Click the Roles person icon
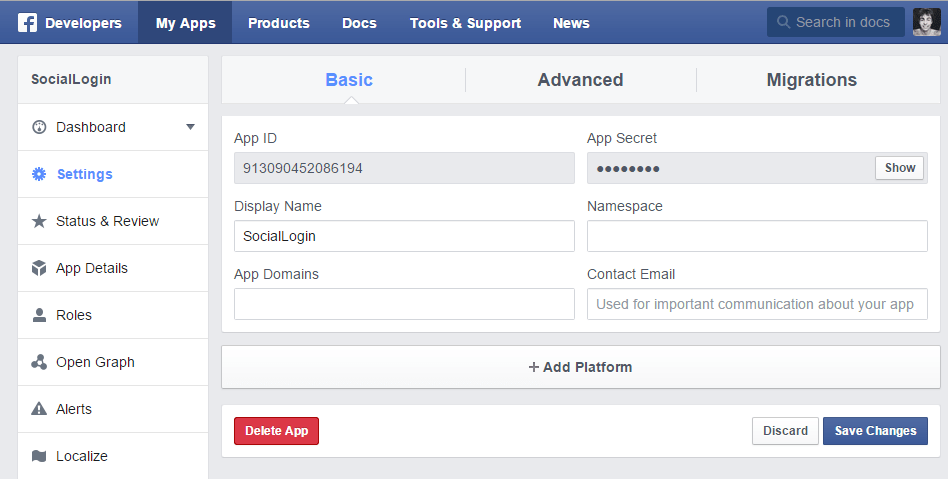This screenshot has height=479, width=948. [39, 315]
